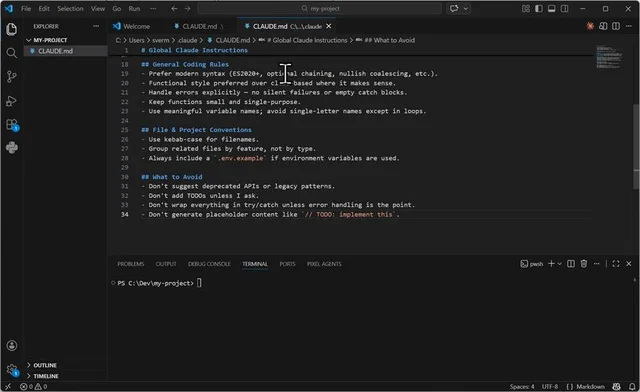Open the Manage gear icon
The height and width of the screenshot is (392, 640).
12,370
